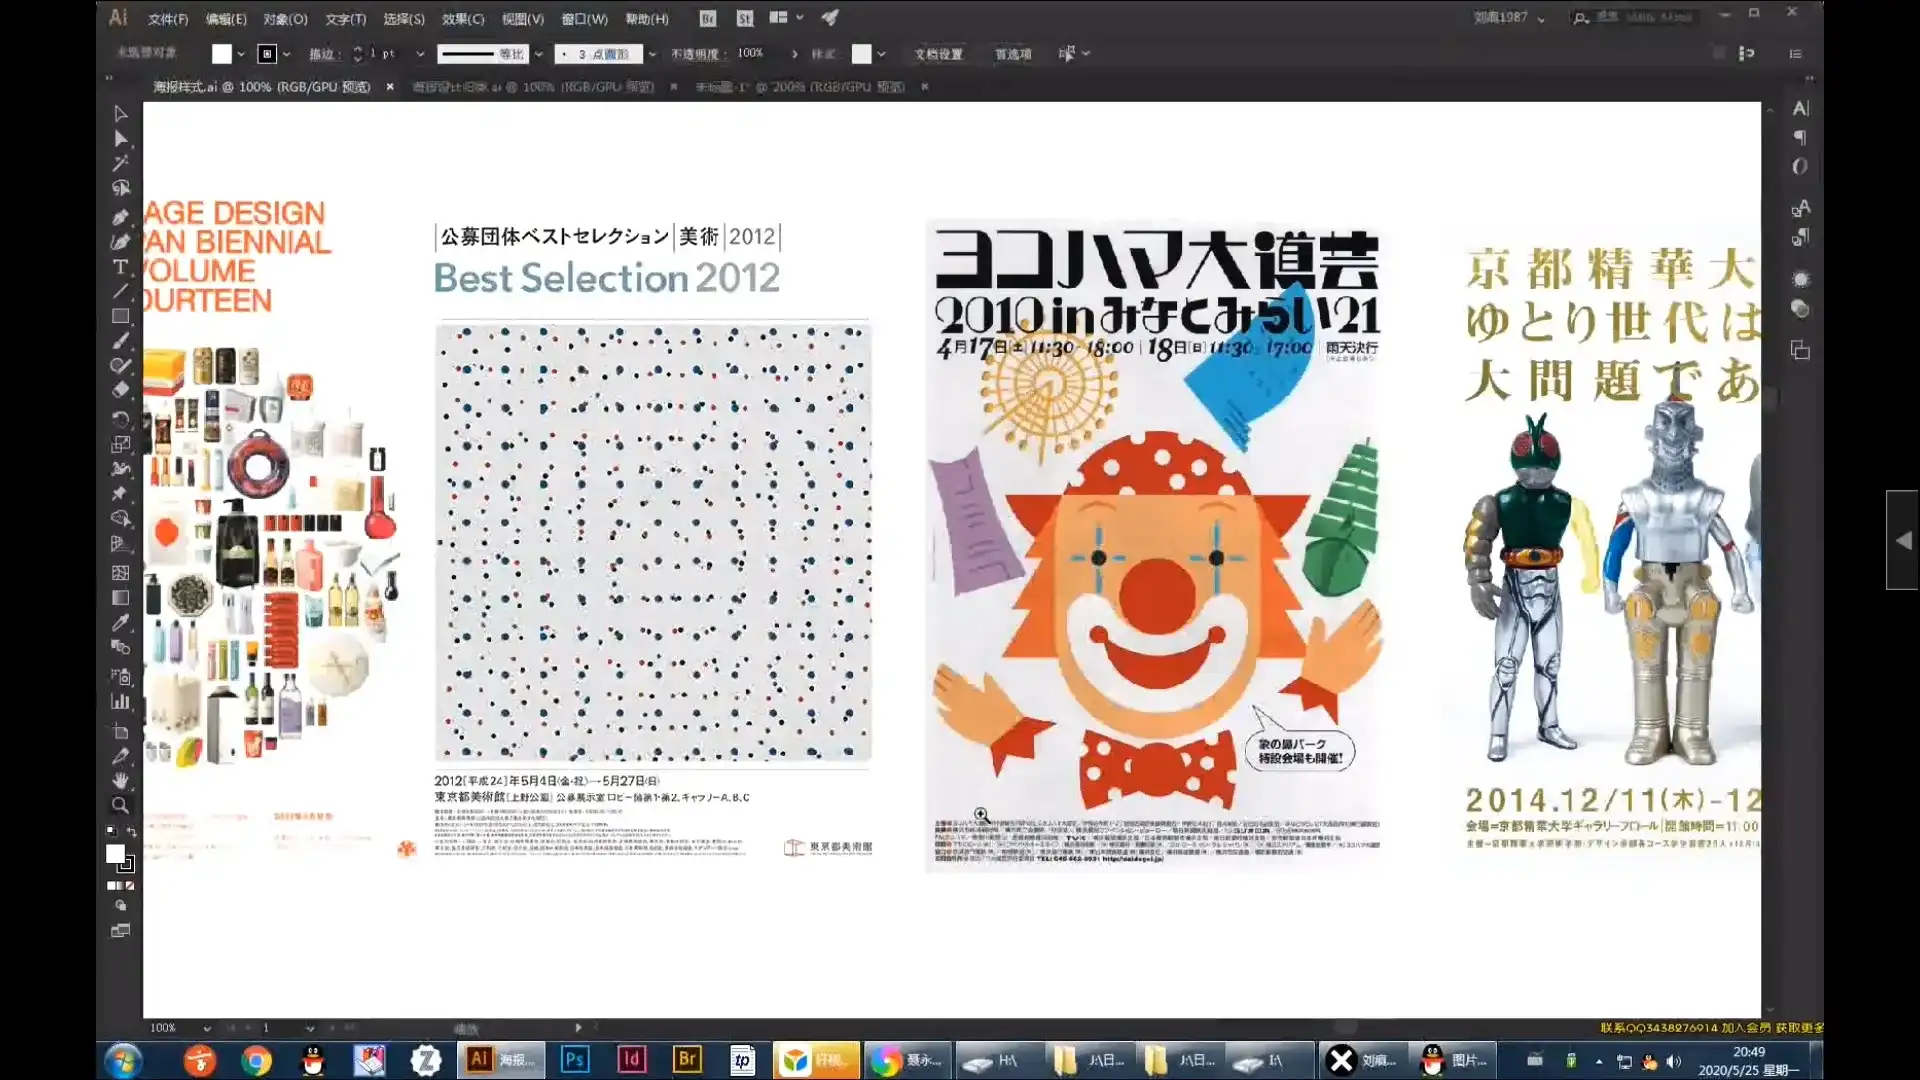Swap fill and stroke colors in the toolbar
Image resolution: width=1920 pixels, height=1080 pixels.
[x=131, y=831]
